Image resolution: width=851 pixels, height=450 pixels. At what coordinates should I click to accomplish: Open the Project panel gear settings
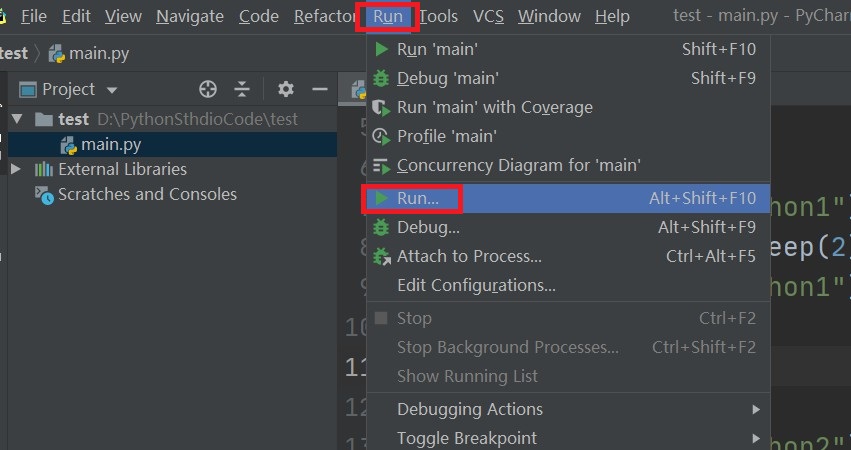point(285,89)
